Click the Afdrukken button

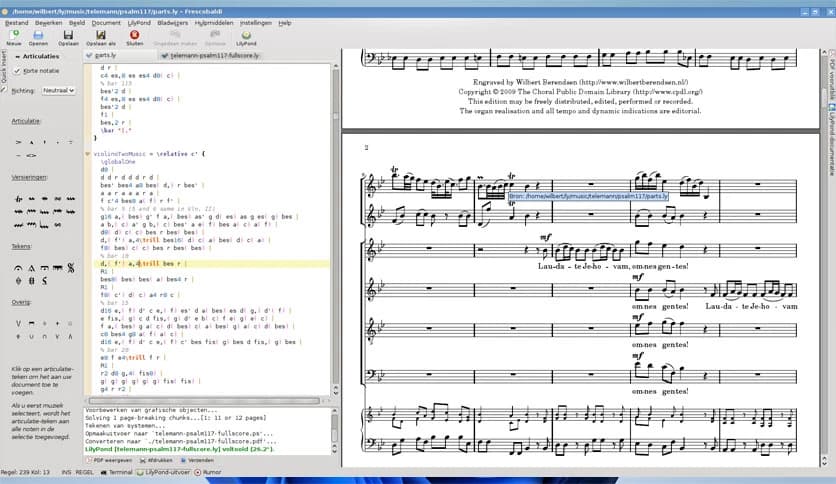pos(156,459)
